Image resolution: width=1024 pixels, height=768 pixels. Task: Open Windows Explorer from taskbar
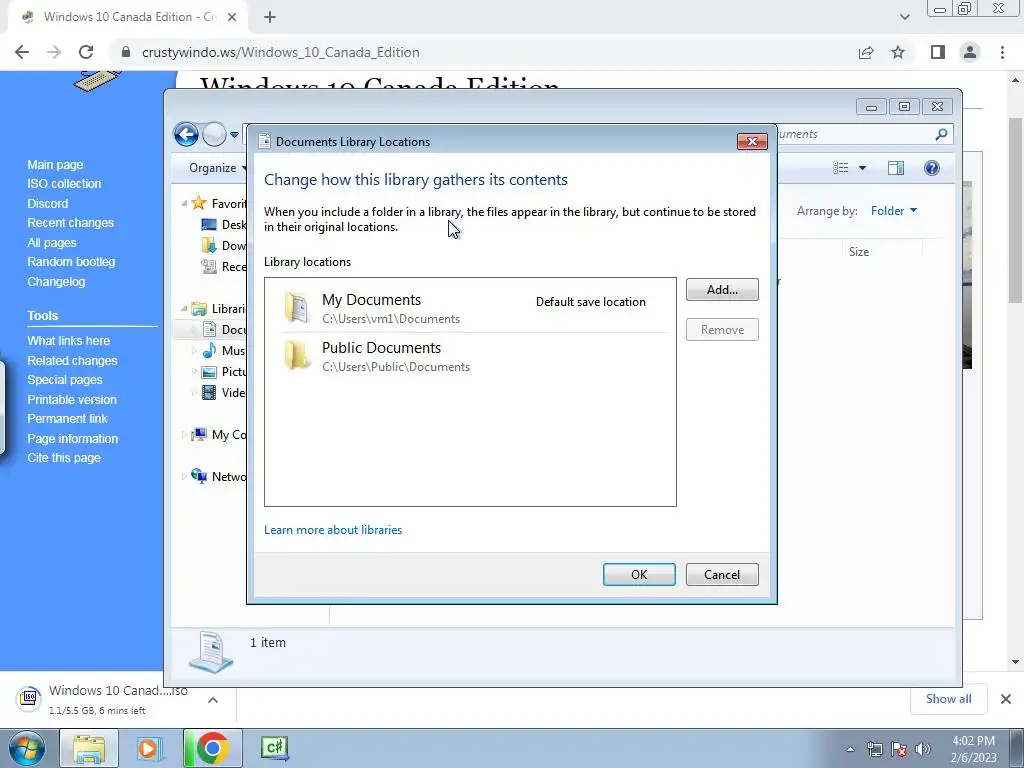pos(89,748)
